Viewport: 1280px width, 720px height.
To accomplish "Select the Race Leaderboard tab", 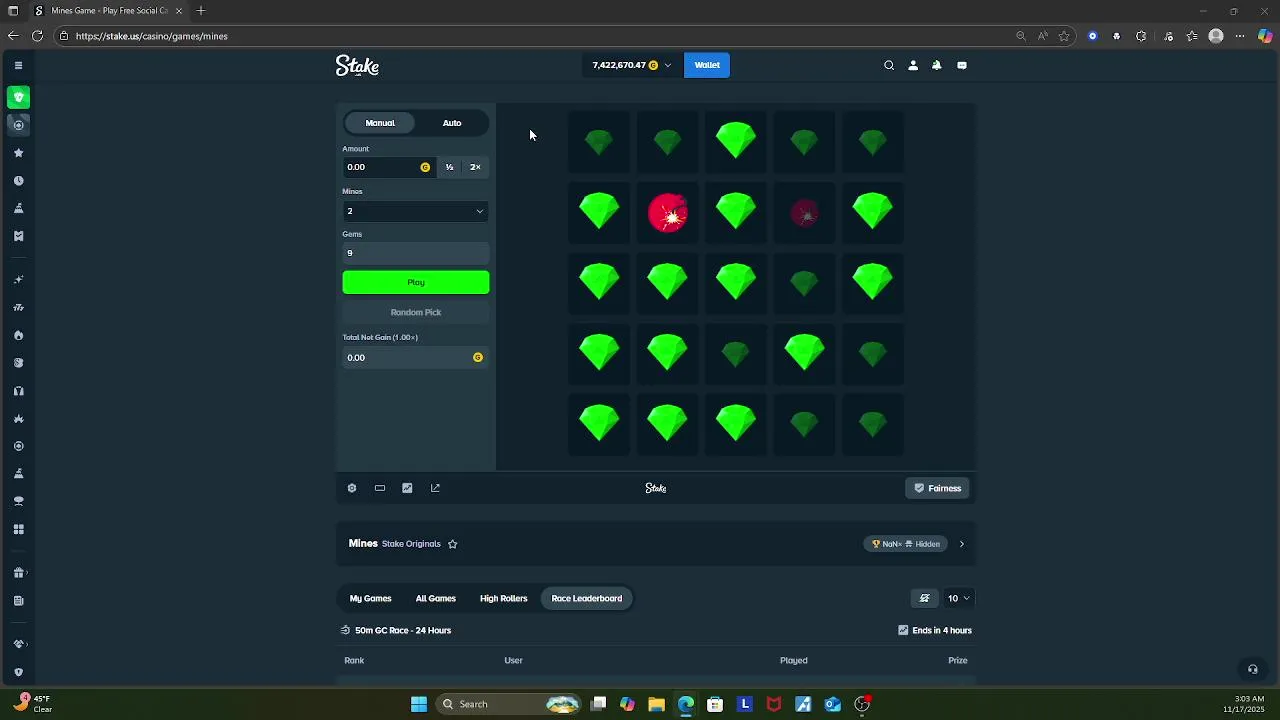I will 587,598.
